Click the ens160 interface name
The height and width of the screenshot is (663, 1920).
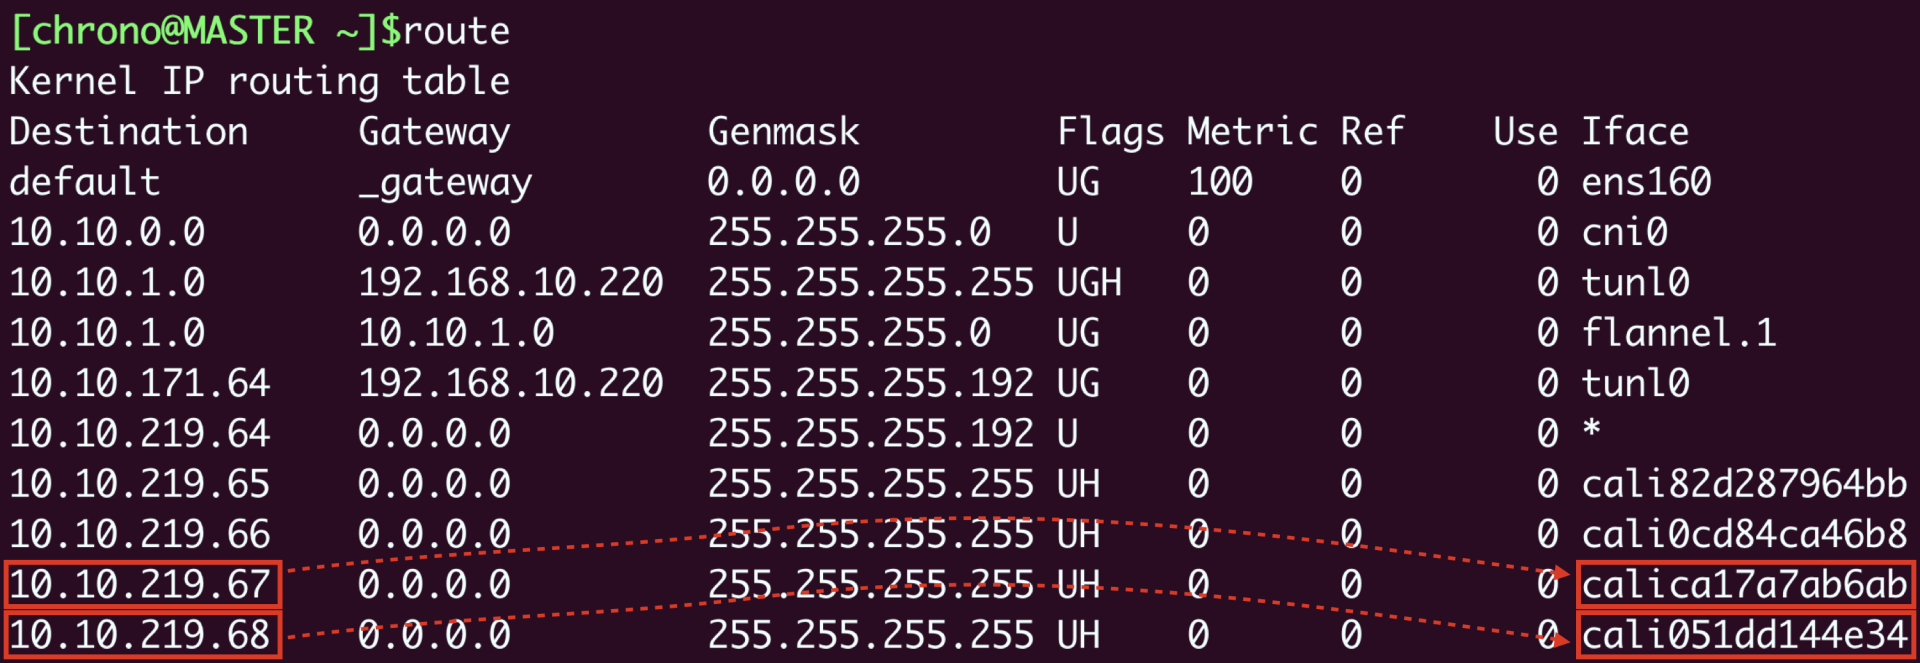coord(1646,182)
